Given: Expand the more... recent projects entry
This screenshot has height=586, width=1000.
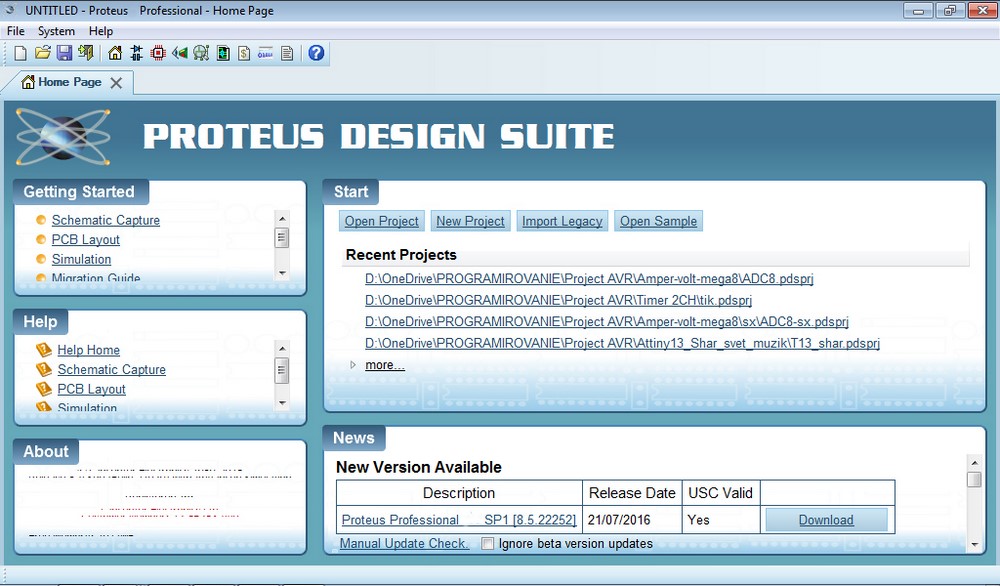Looking at the screenshot, I should pos(384,364).
